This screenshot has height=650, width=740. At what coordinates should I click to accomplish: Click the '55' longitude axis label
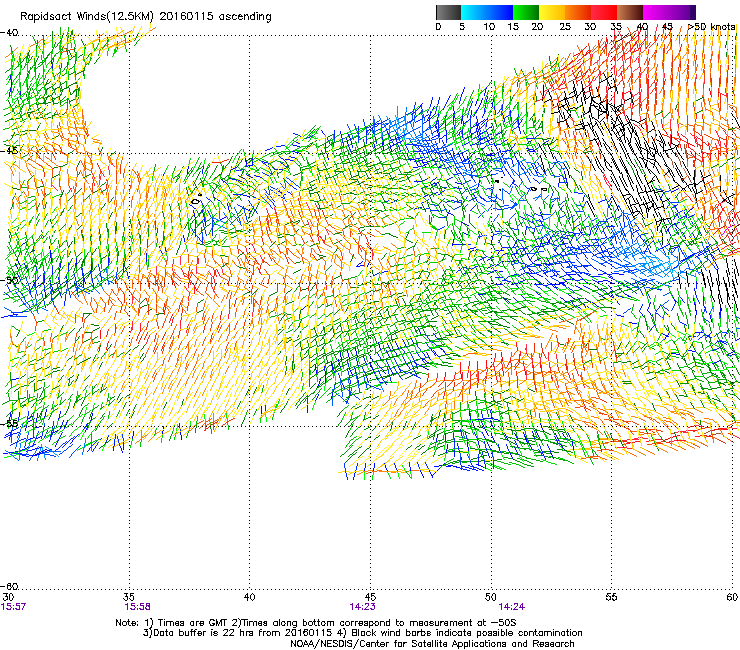point(611,597)
